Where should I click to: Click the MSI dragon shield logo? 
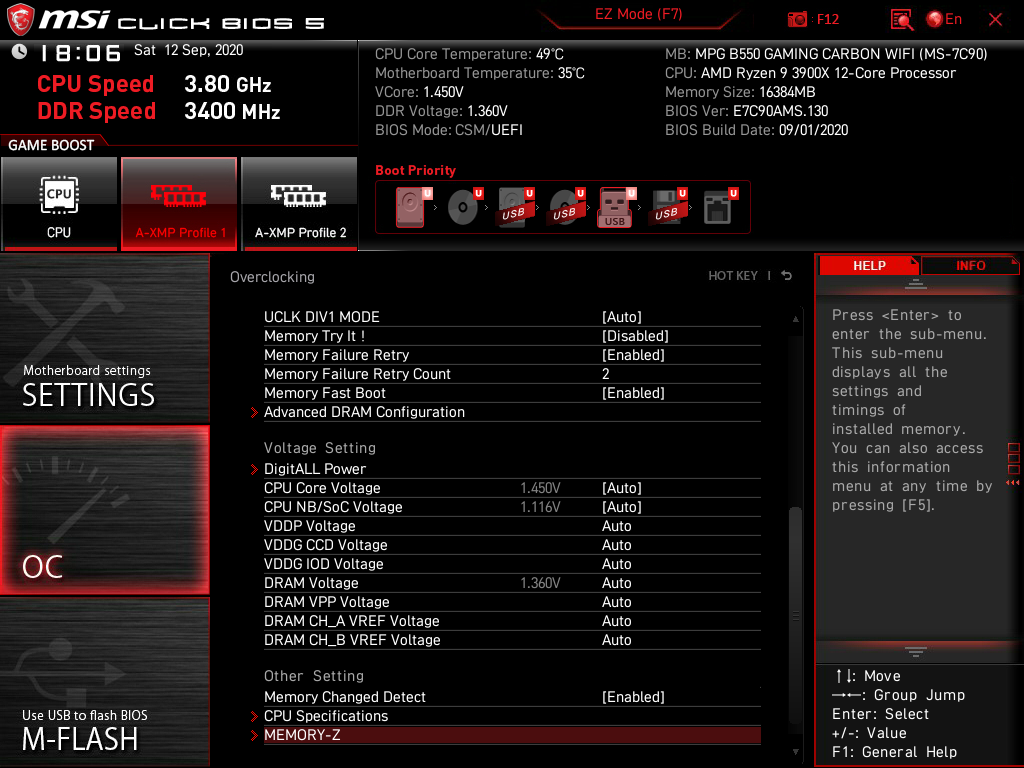click(20, 20)
